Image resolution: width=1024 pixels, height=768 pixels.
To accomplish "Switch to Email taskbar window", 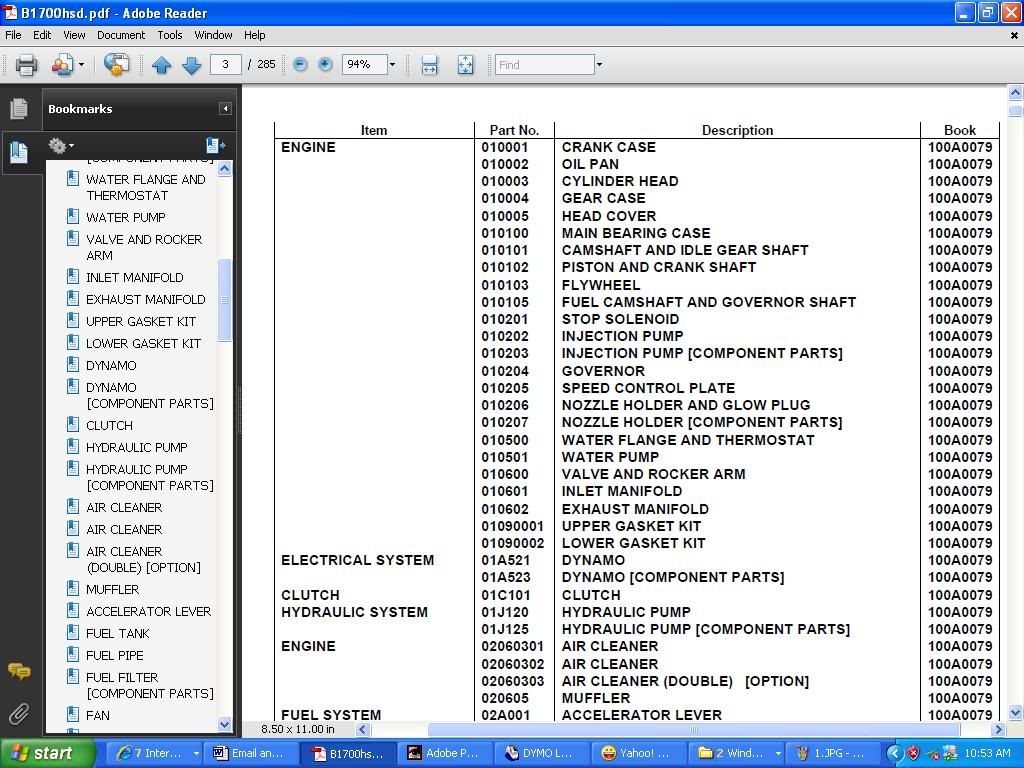I will 249,754.
